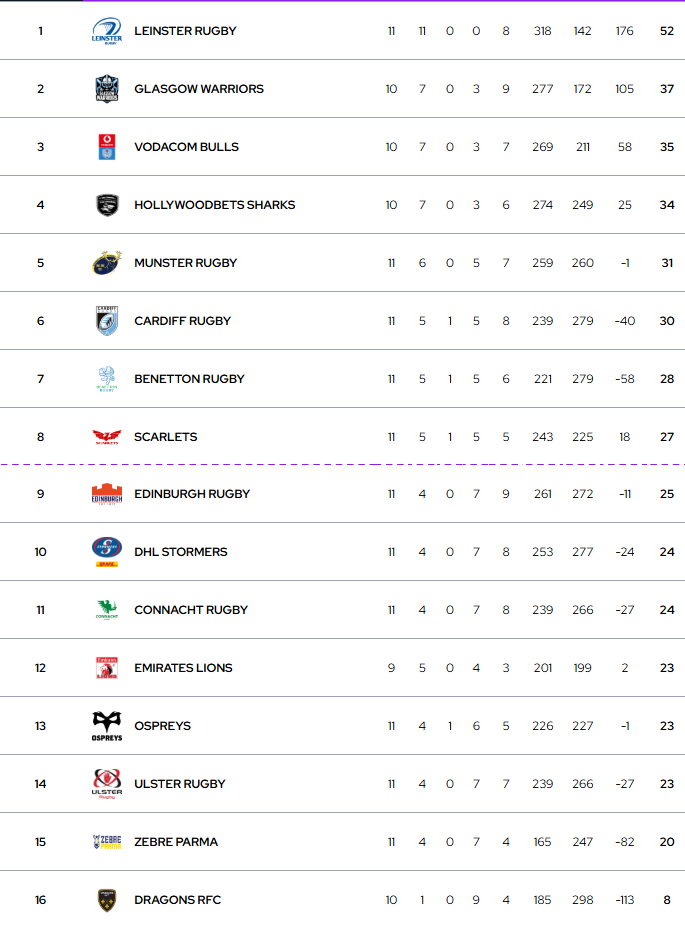
Task: Click the Connacht Rugby green logo
Action: pyautogui.click(x=107, y=610)
